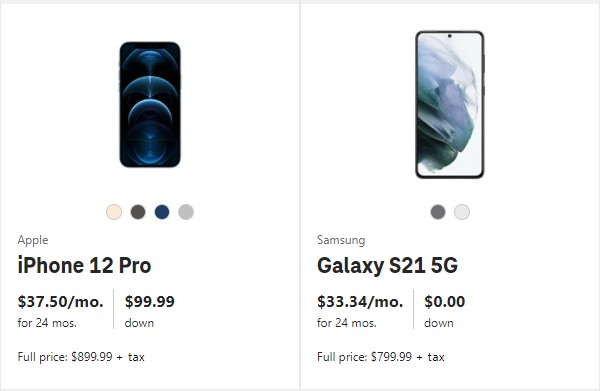The image size is (603, 391).
Task: Click the Galaxy S21 5G title link
Action: [x=387, y=265]
